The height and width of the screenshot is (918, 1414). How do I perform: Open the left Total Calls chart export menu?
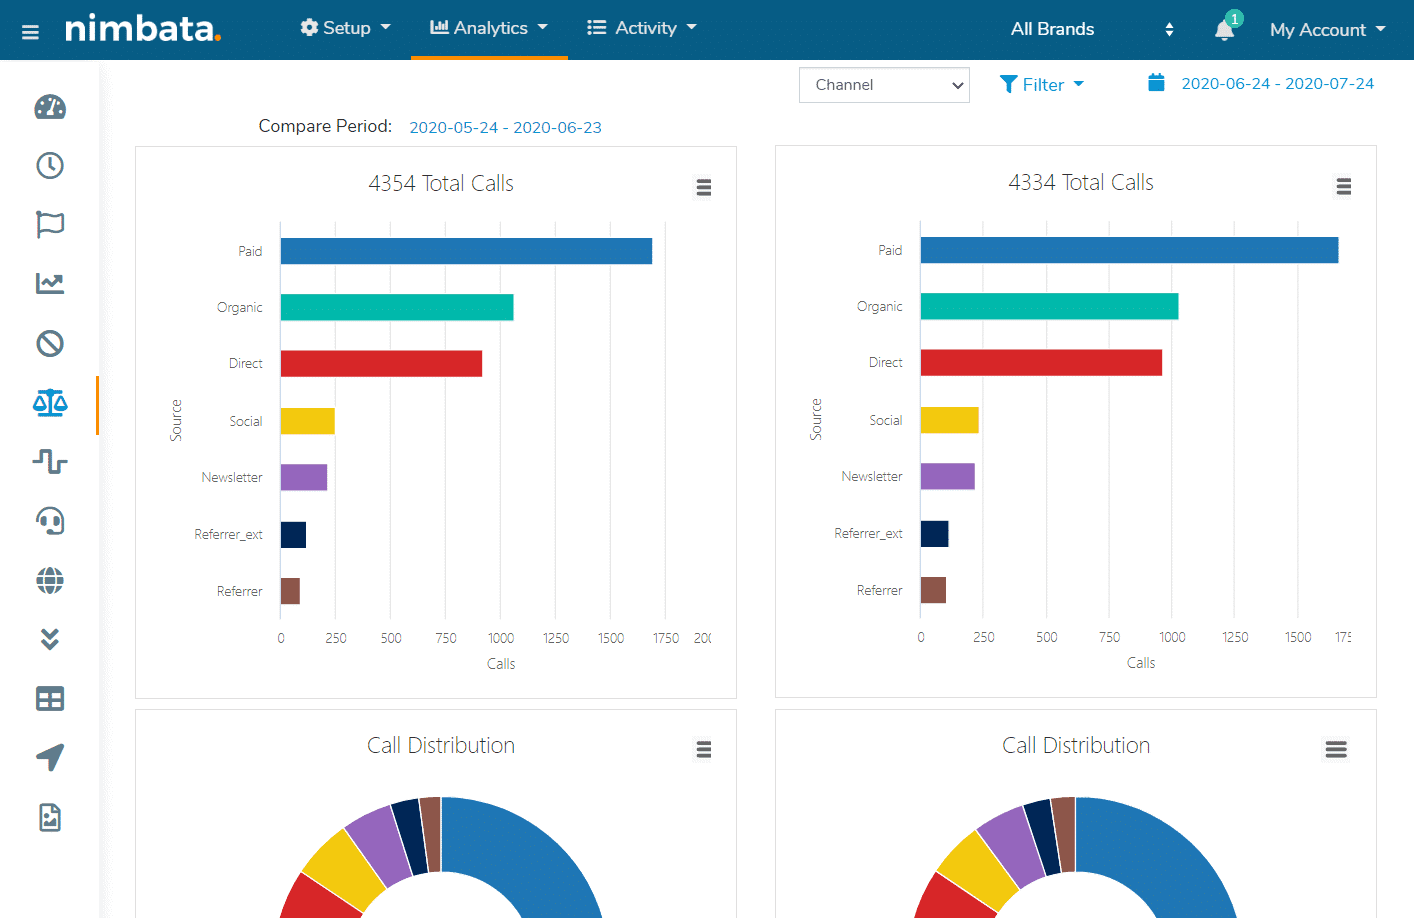point(703,187)
